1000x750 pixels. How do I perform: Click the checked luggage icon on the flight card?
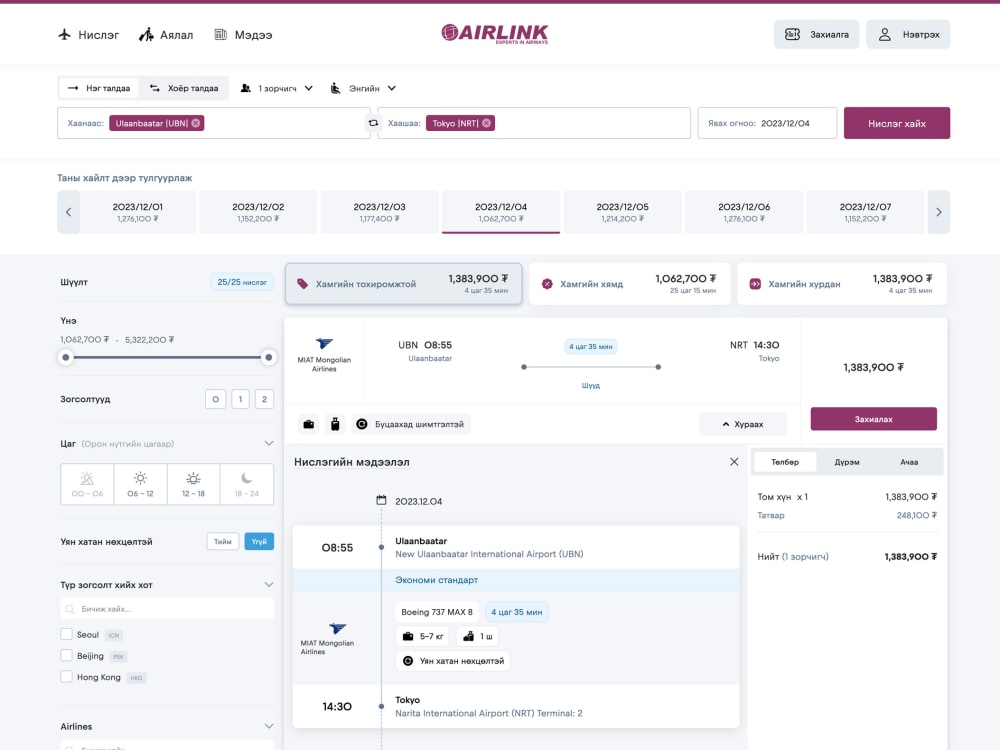(335, 424)
